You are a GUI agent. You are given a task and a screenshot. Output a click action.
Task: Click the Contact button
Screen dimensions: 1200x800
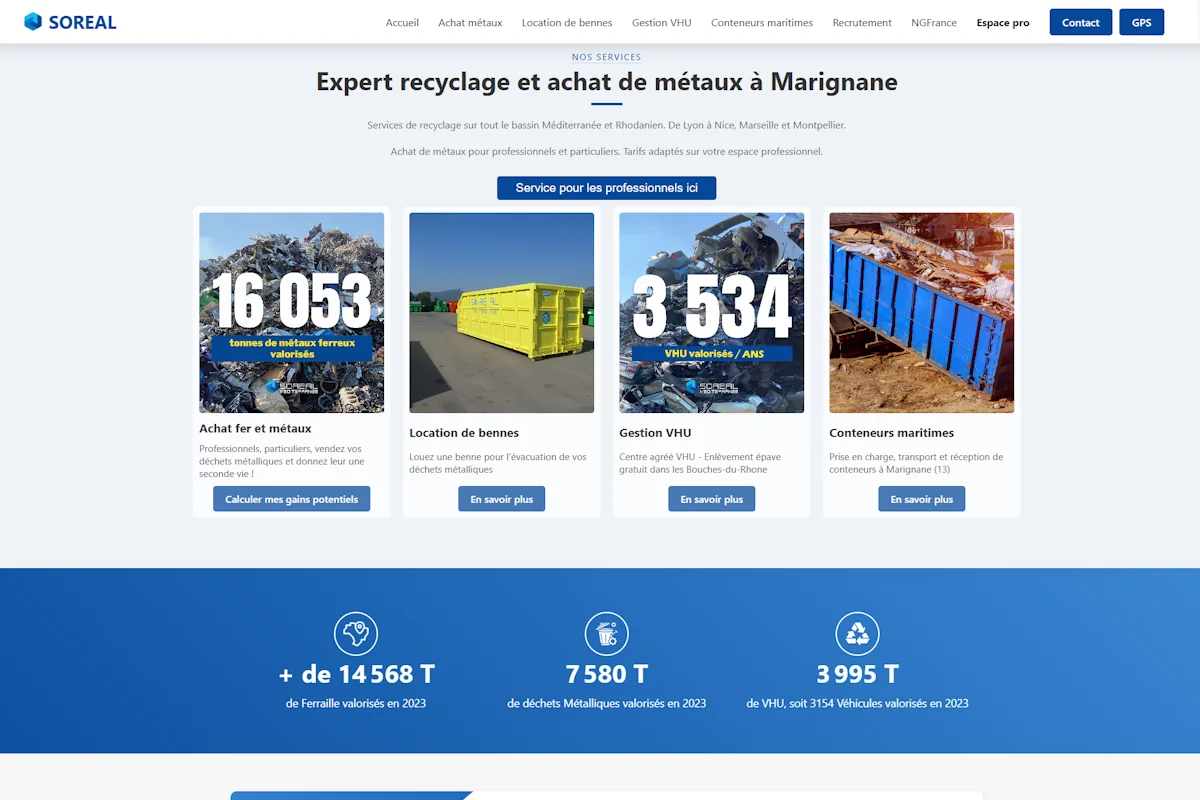(x=1081, y=22)
